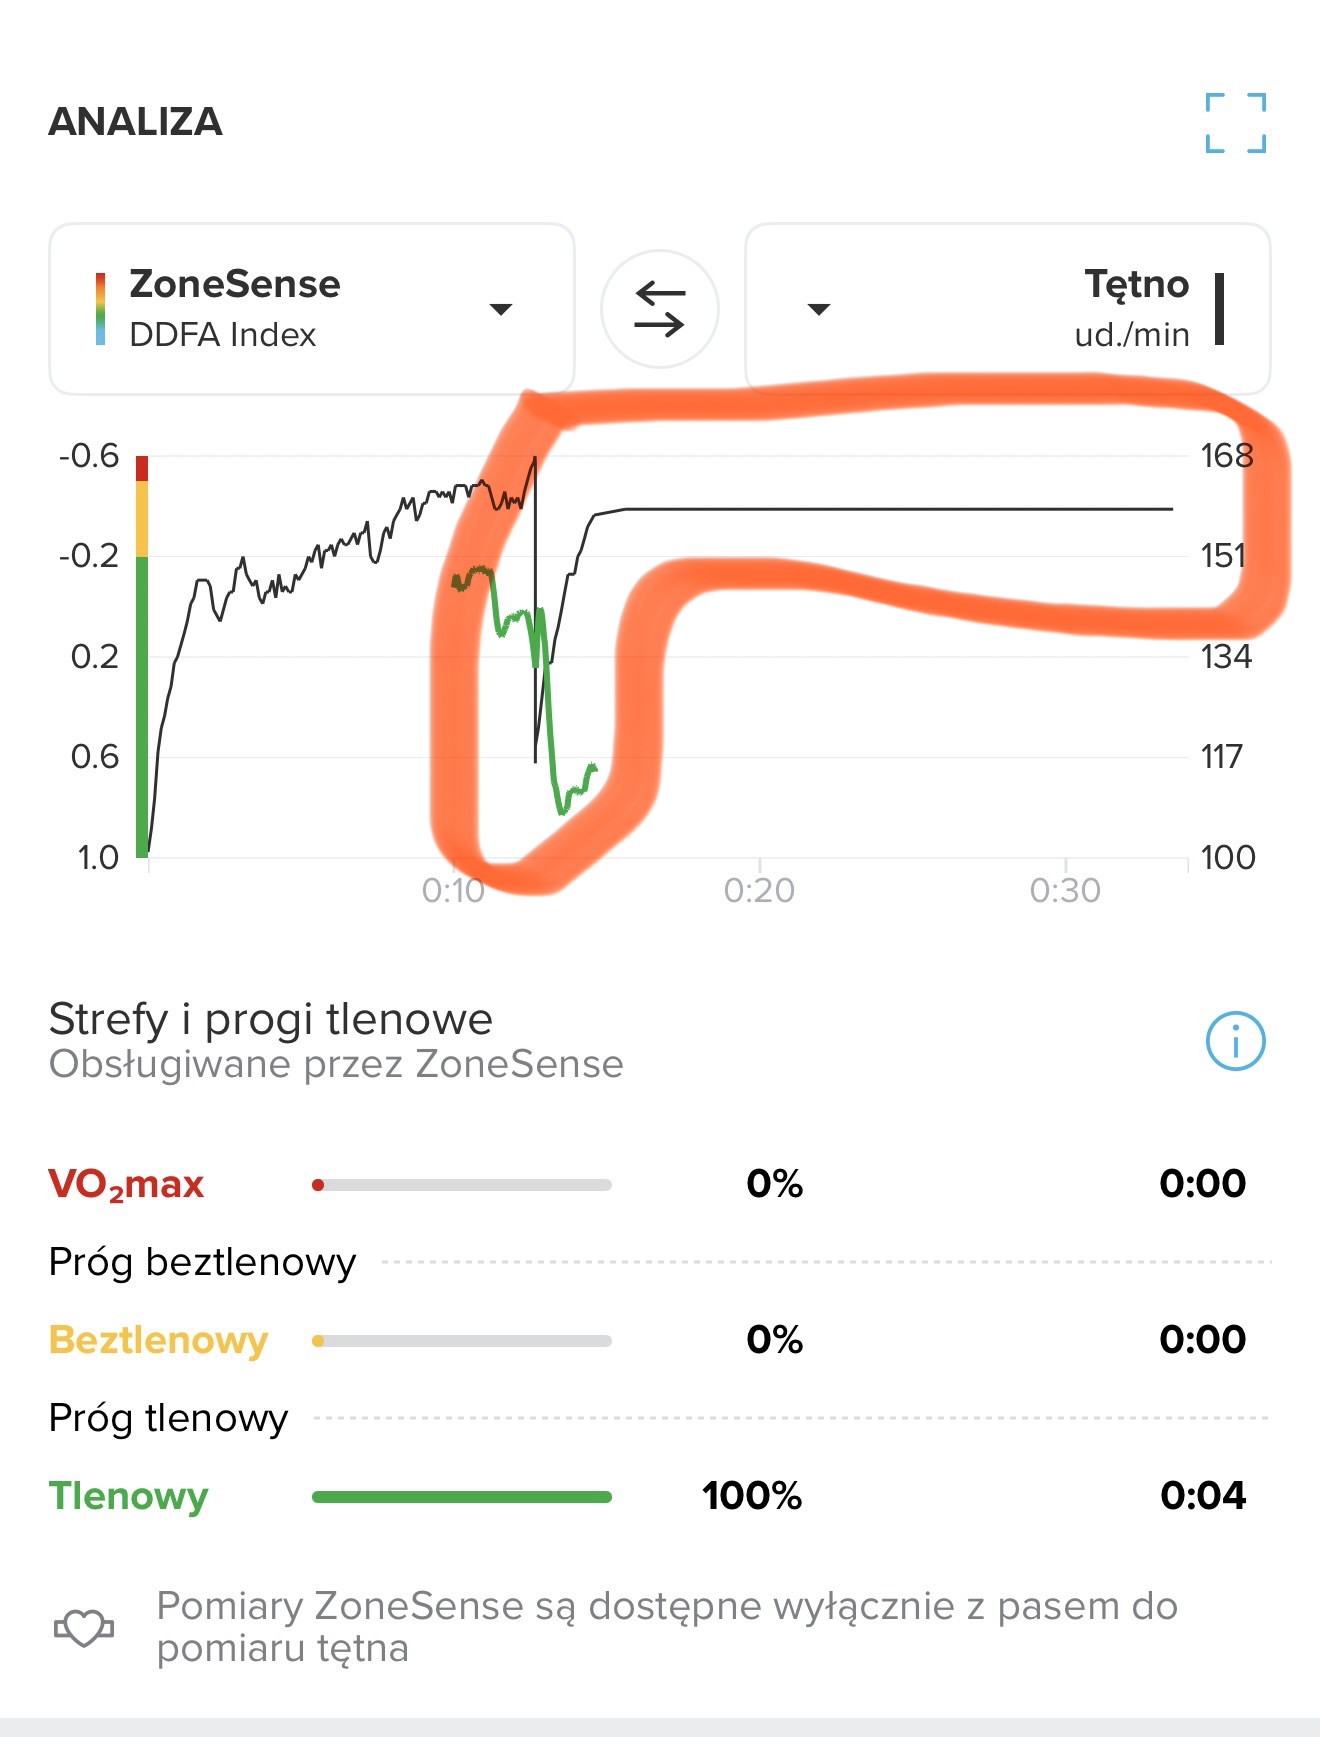This screenshot has width=1320, height=1737.
Task: Open the Tętno metric dropdown arrow
Action: click(819, 309)
